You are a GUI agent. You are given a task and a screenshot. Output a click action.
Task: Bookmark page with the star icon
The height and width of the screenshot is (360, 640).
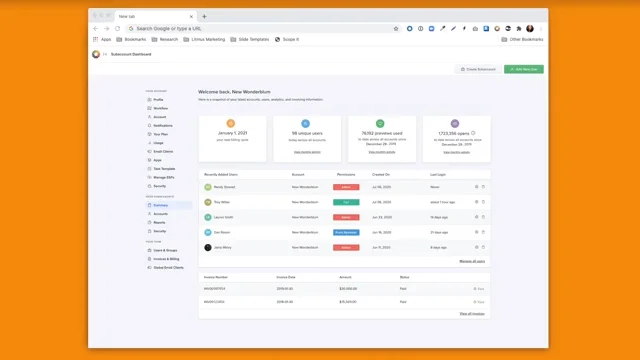396,29
